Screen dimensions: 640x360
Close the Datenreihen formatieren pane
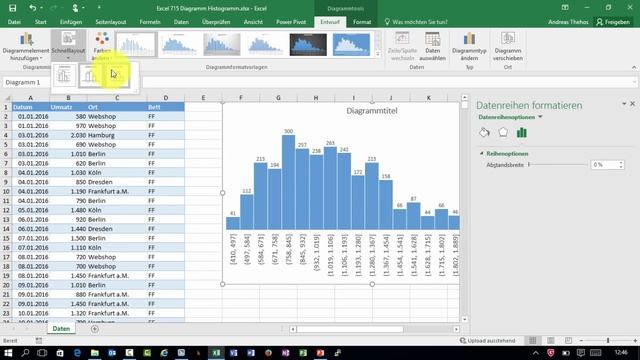click(633, 104)
